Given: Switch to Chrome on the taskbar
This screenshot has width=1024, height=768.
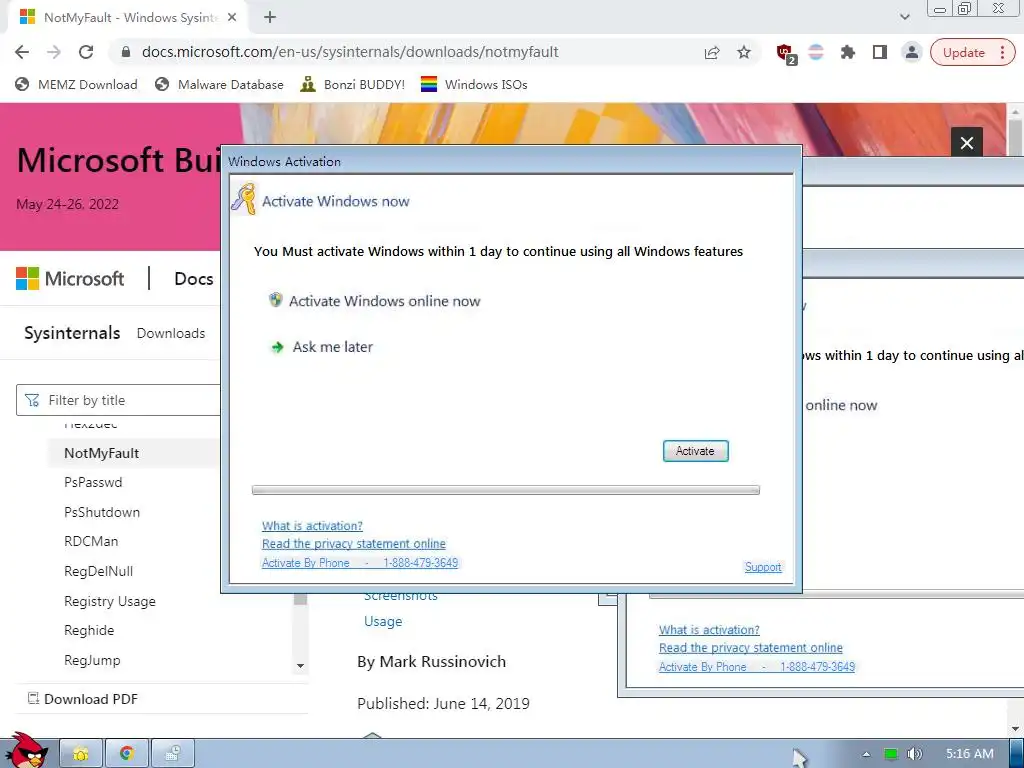Looking at the screenshot, I should [x=127, y=754].
